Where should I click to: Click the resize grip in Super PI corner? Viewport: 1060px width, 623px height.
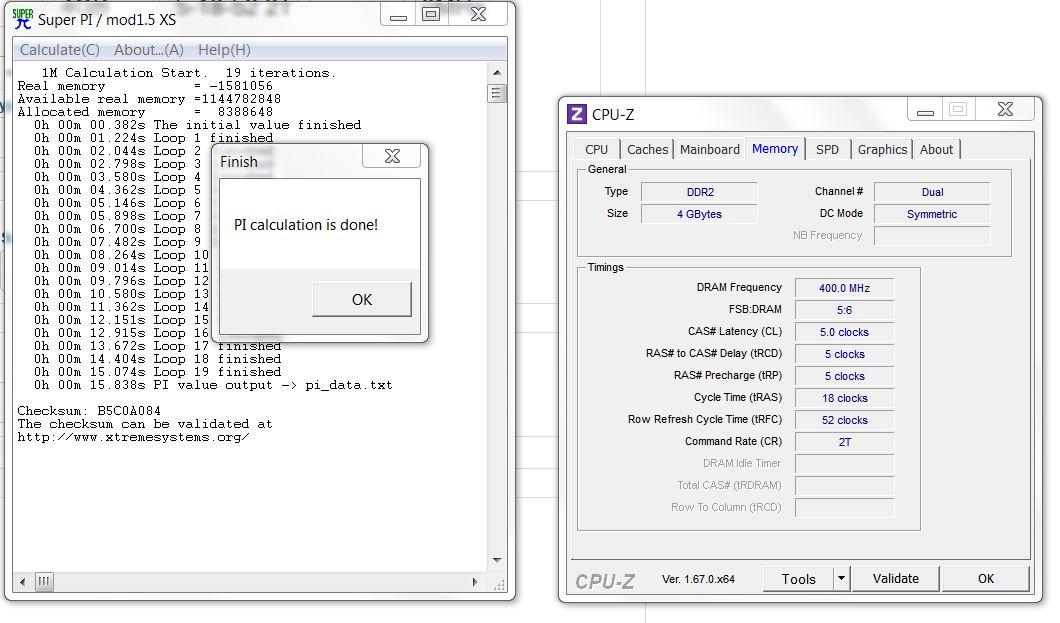[x=499, y=585]
